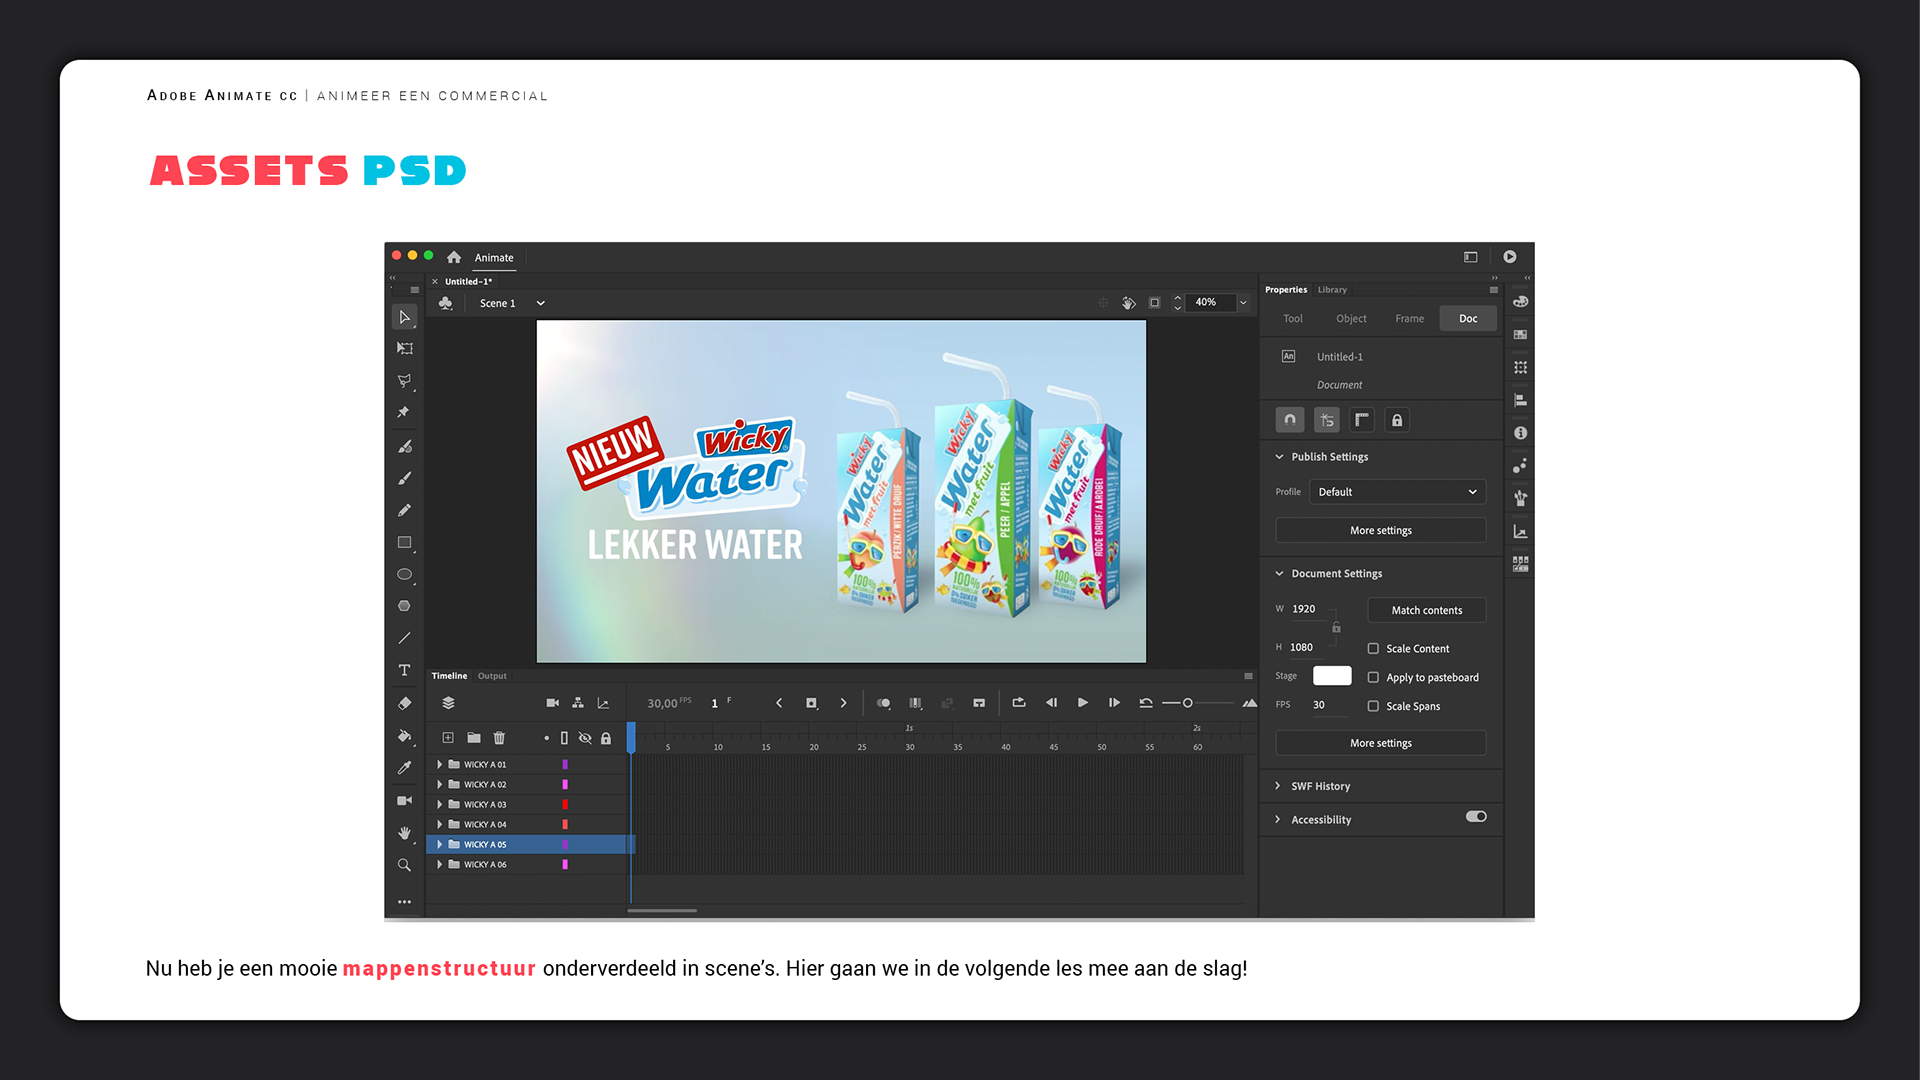
Task: Expand the SWF History section
Action: 1278,786
